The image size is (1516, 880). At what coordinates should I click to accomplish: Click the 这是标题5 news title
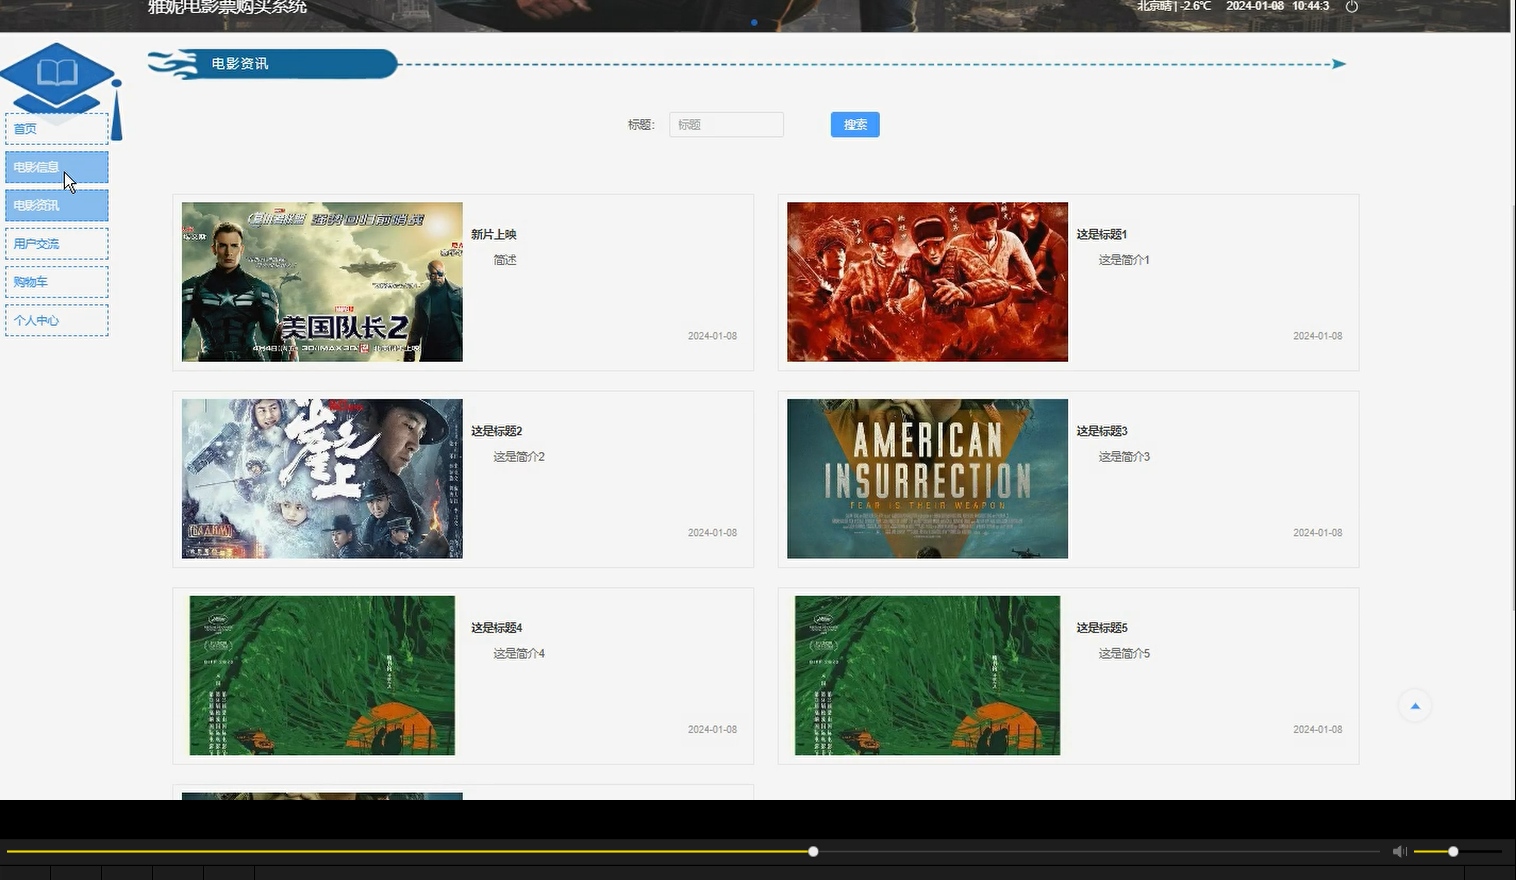(x=1102, y=628)
